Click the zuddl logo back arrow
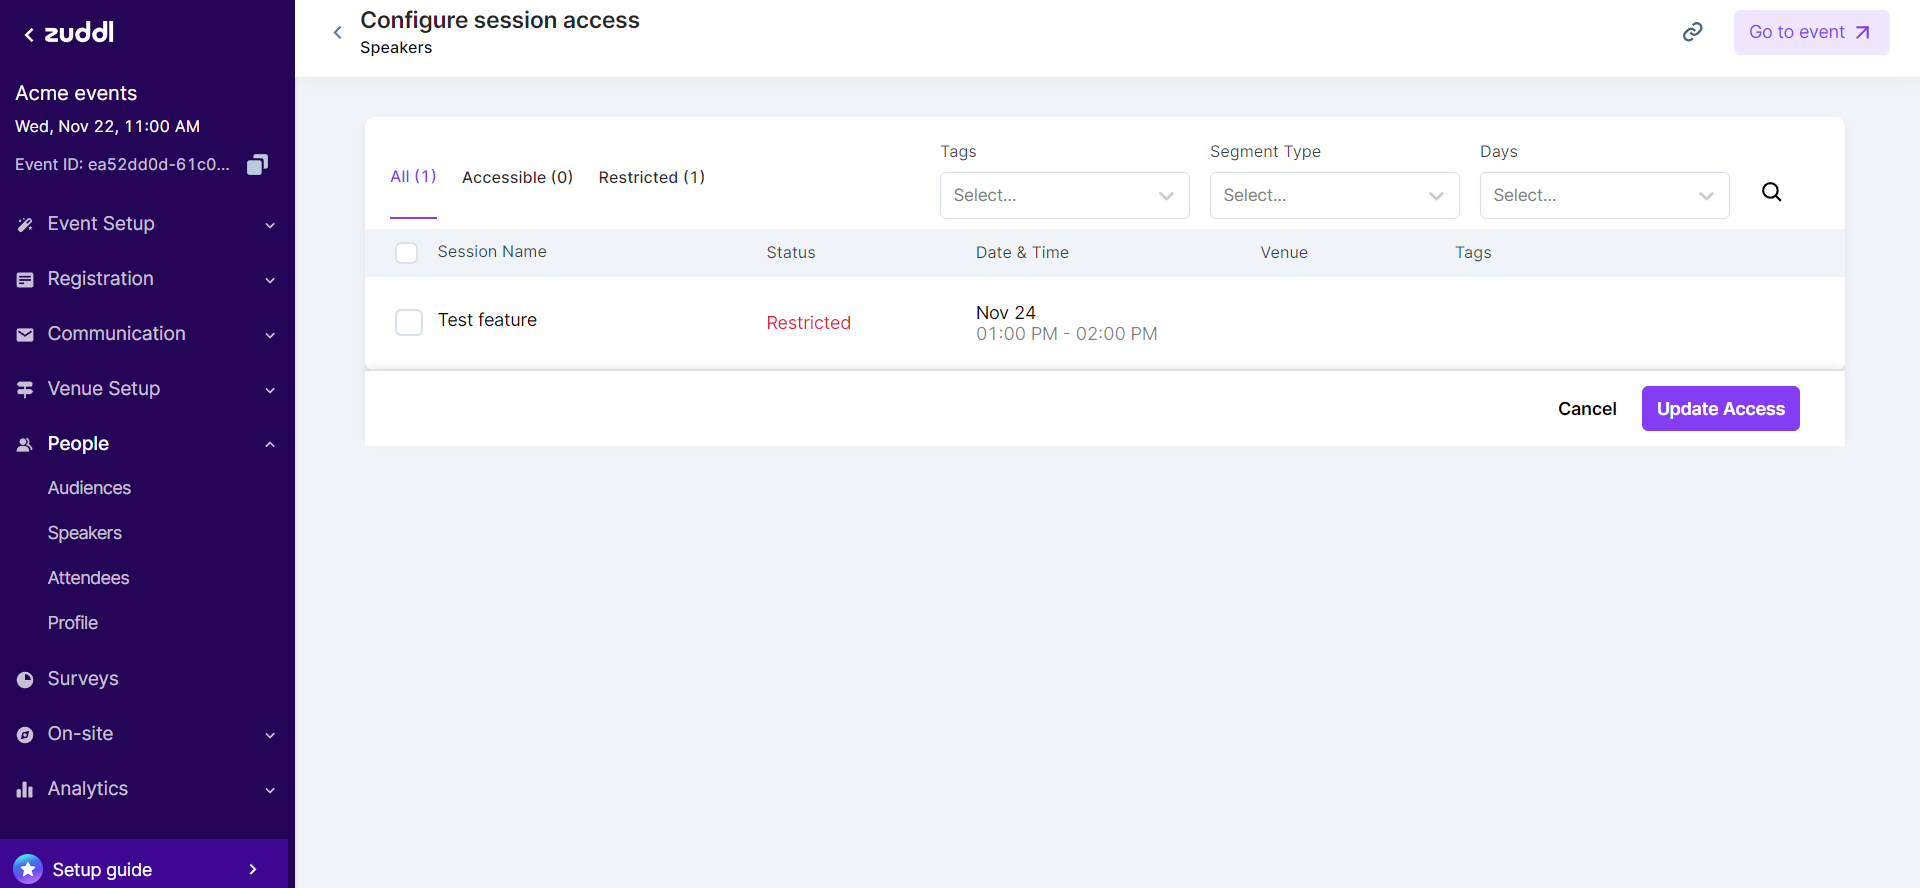The height and width of the screenshot is (888, 1920). coord(29,35)
